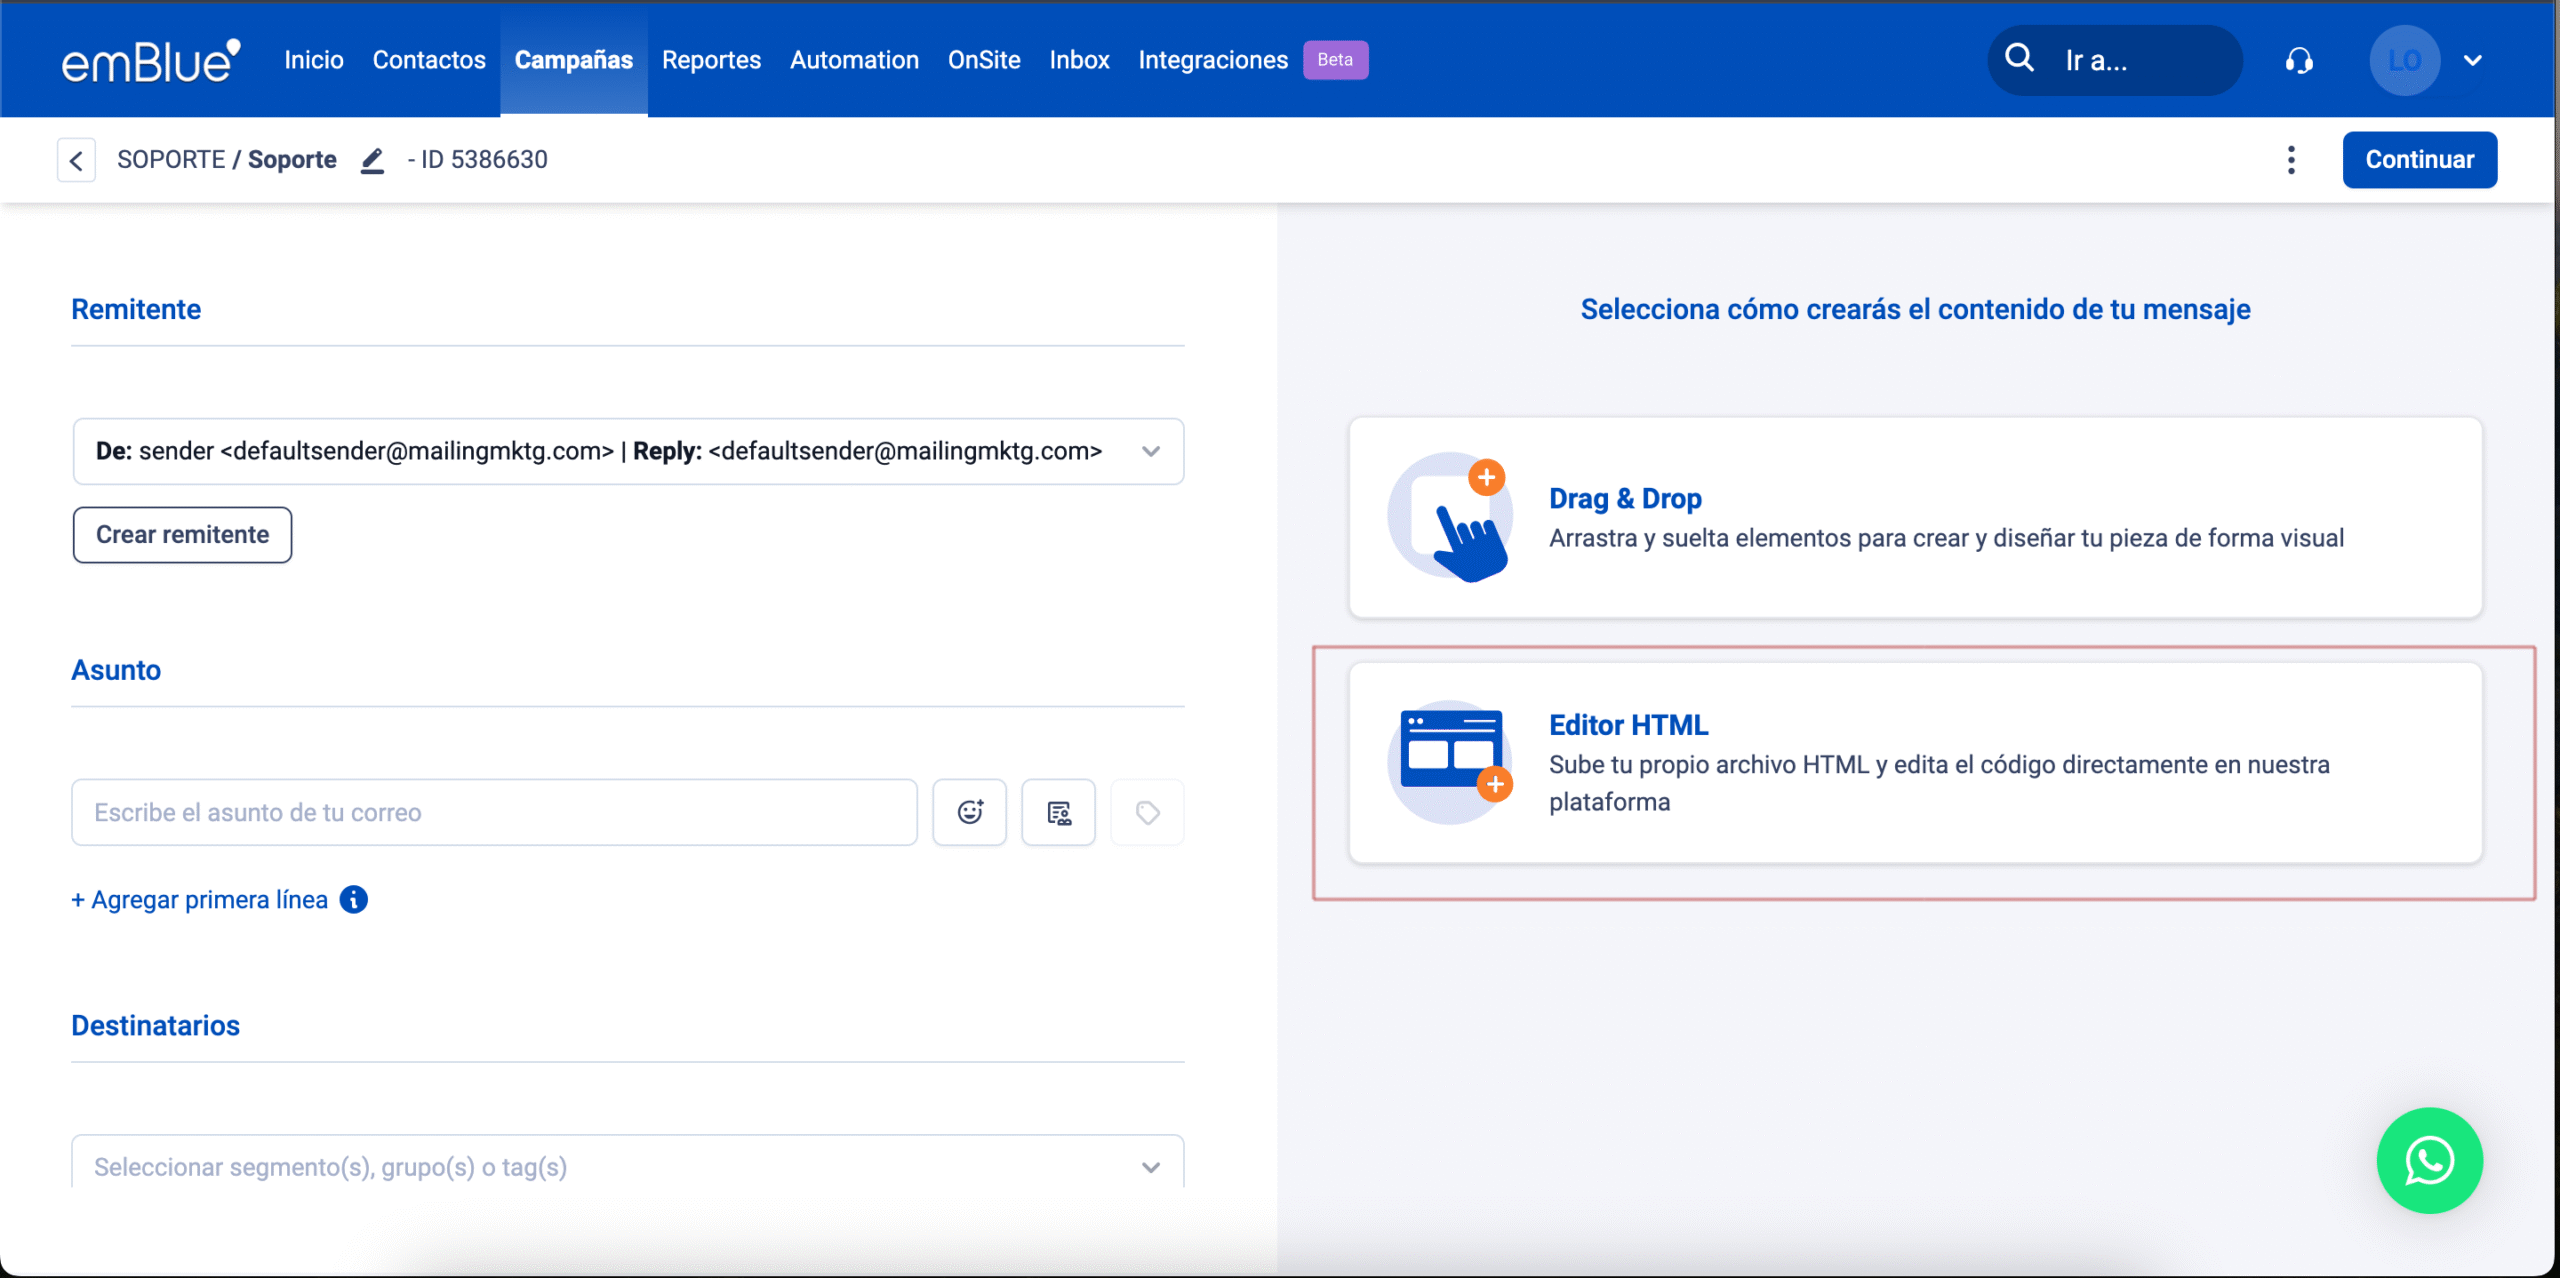Click the 'ID 5386630' text

[484, 160]
